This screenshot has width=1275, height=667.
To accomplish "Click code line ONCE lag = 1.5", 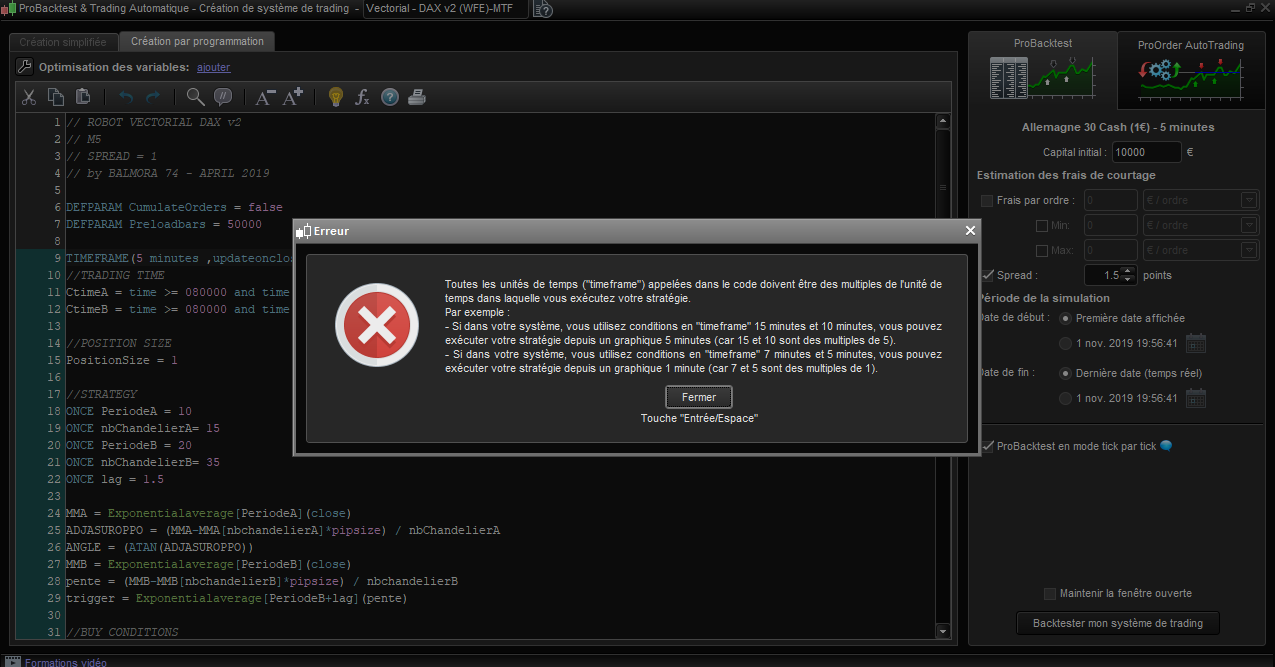I will 114,479.
